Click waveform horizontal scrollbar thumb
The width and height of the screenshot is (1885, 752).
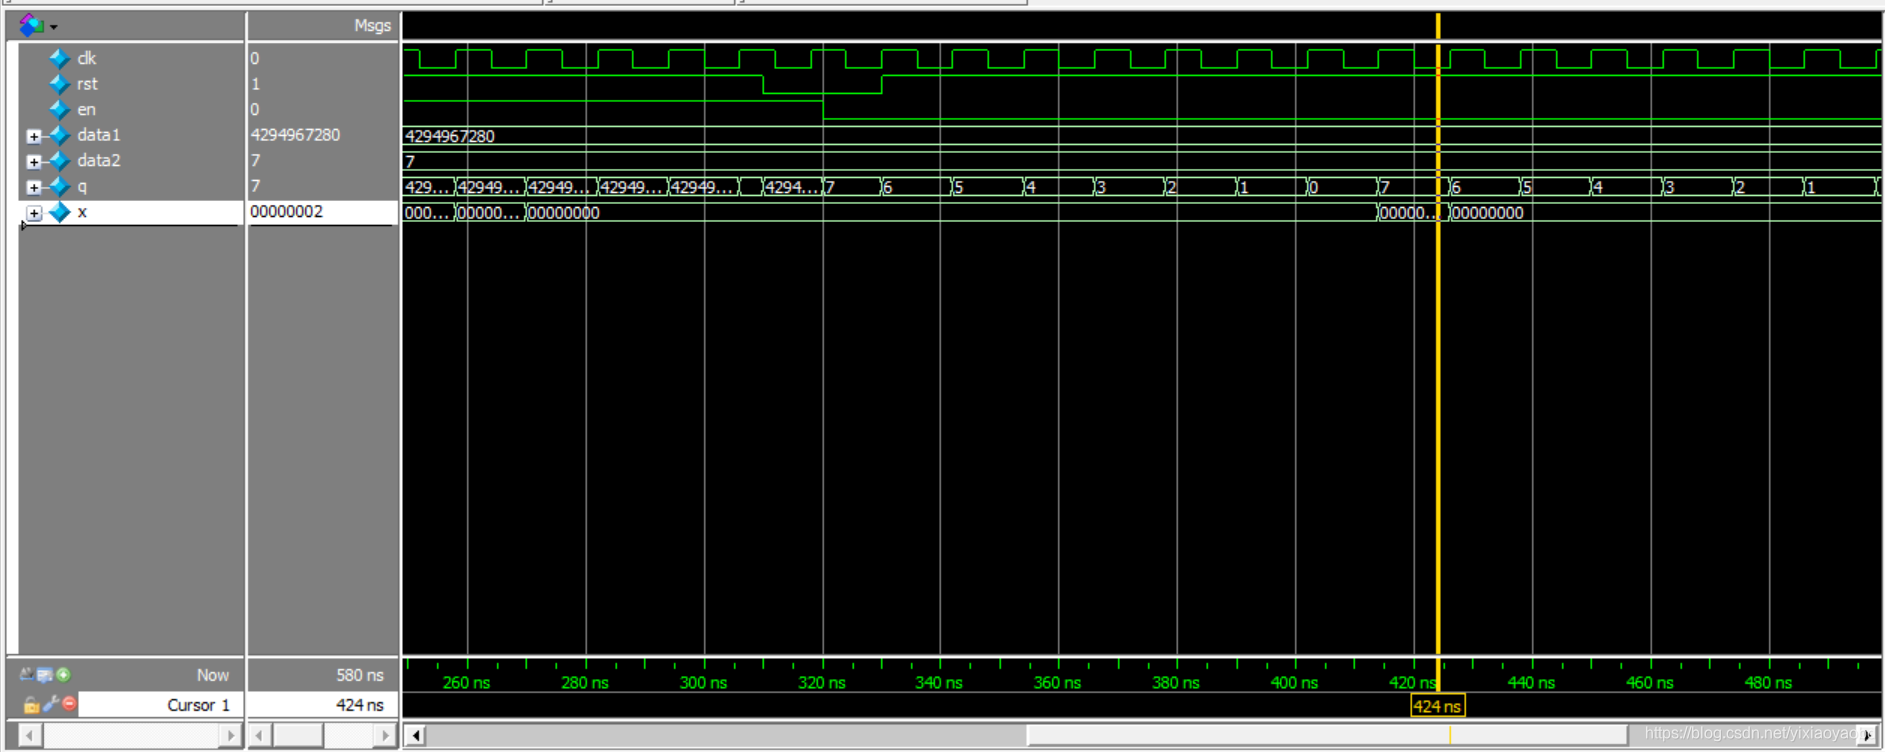point(1327,736)
